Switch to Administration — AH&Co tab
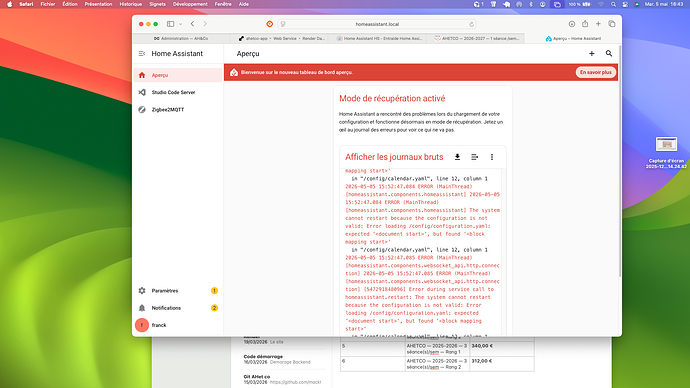 (181, 39)
